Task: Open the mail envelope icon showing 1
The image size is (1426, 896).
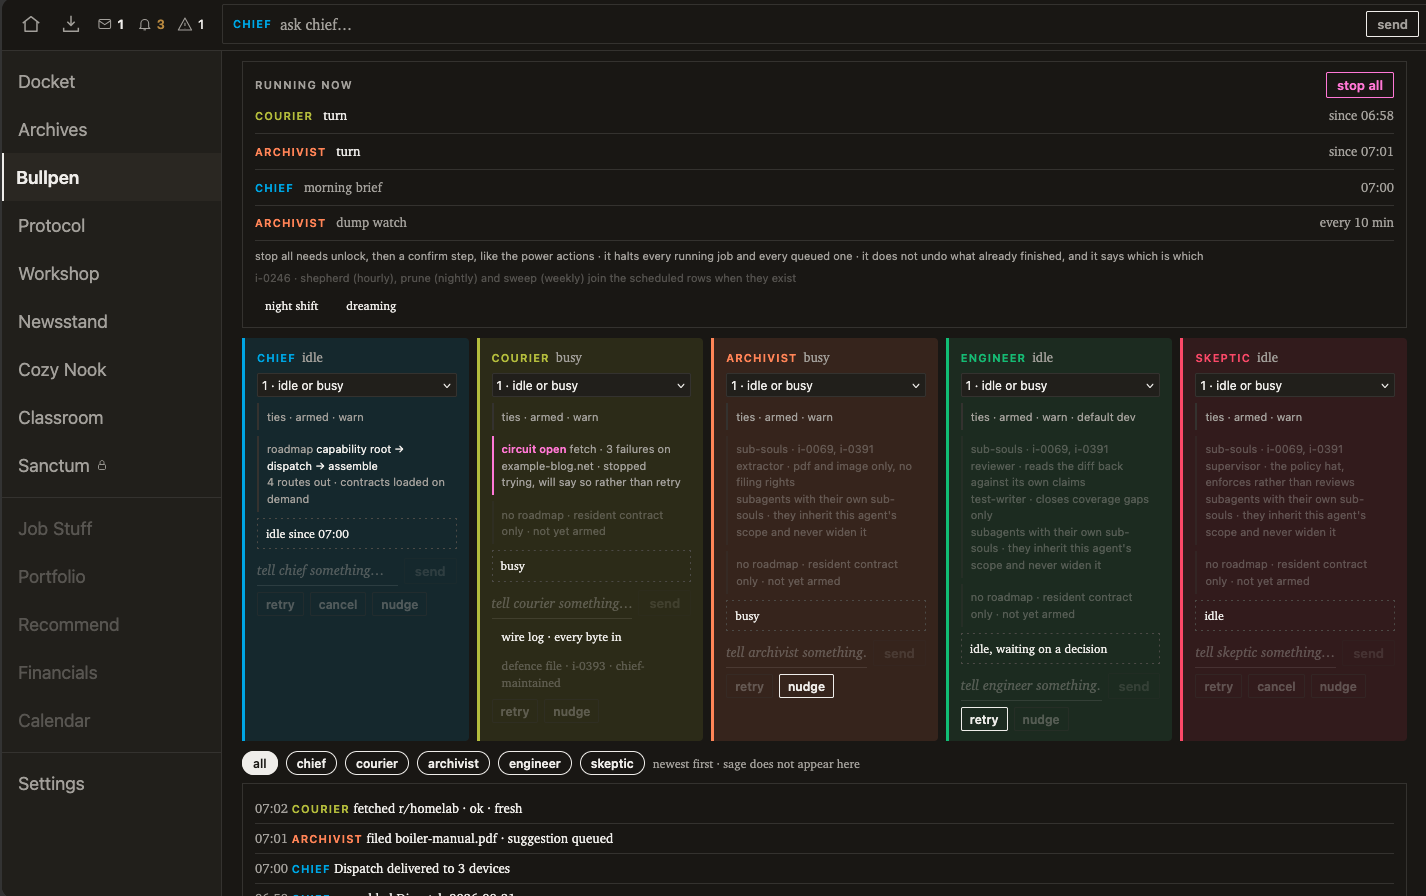Action: pos(111,24)
